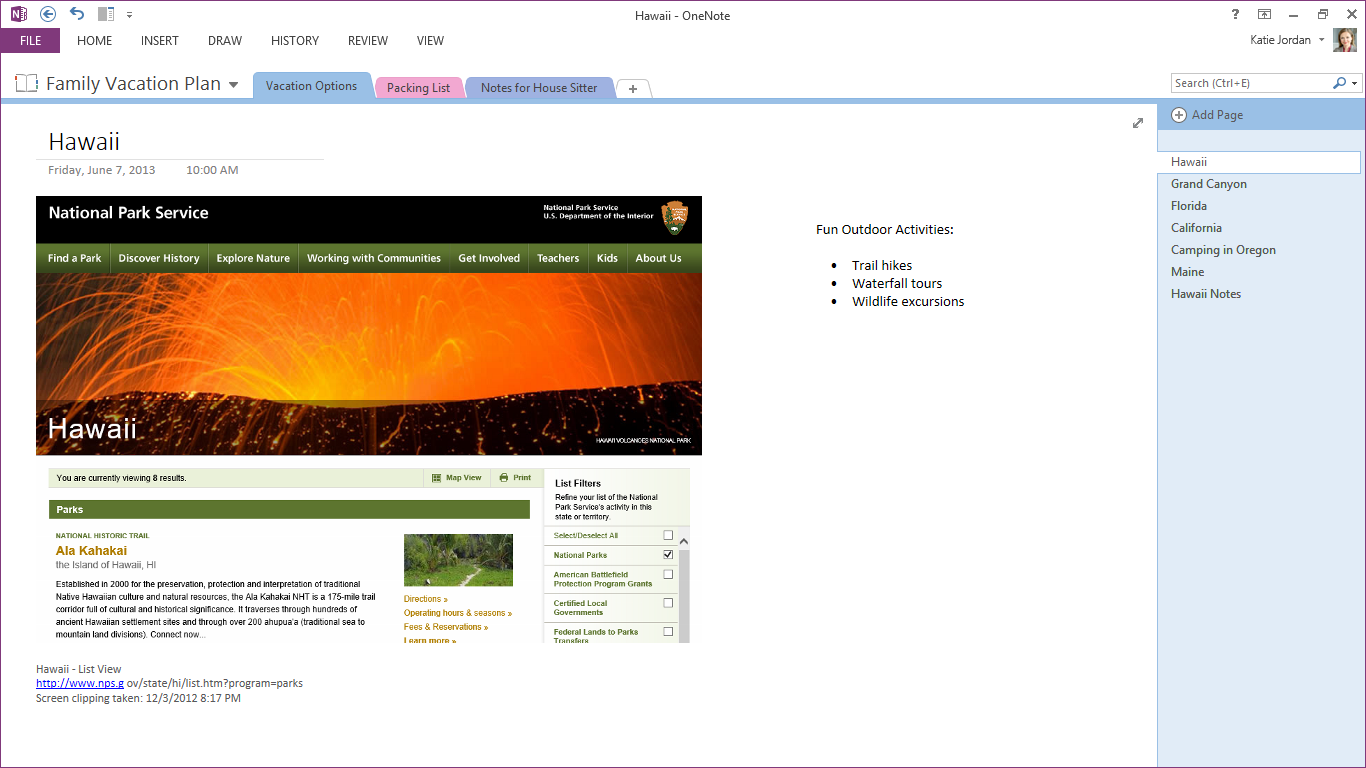The image size is (1366, 768).
Task: Click the plus circle icon for Add Page
Action: pos(1179,115)
